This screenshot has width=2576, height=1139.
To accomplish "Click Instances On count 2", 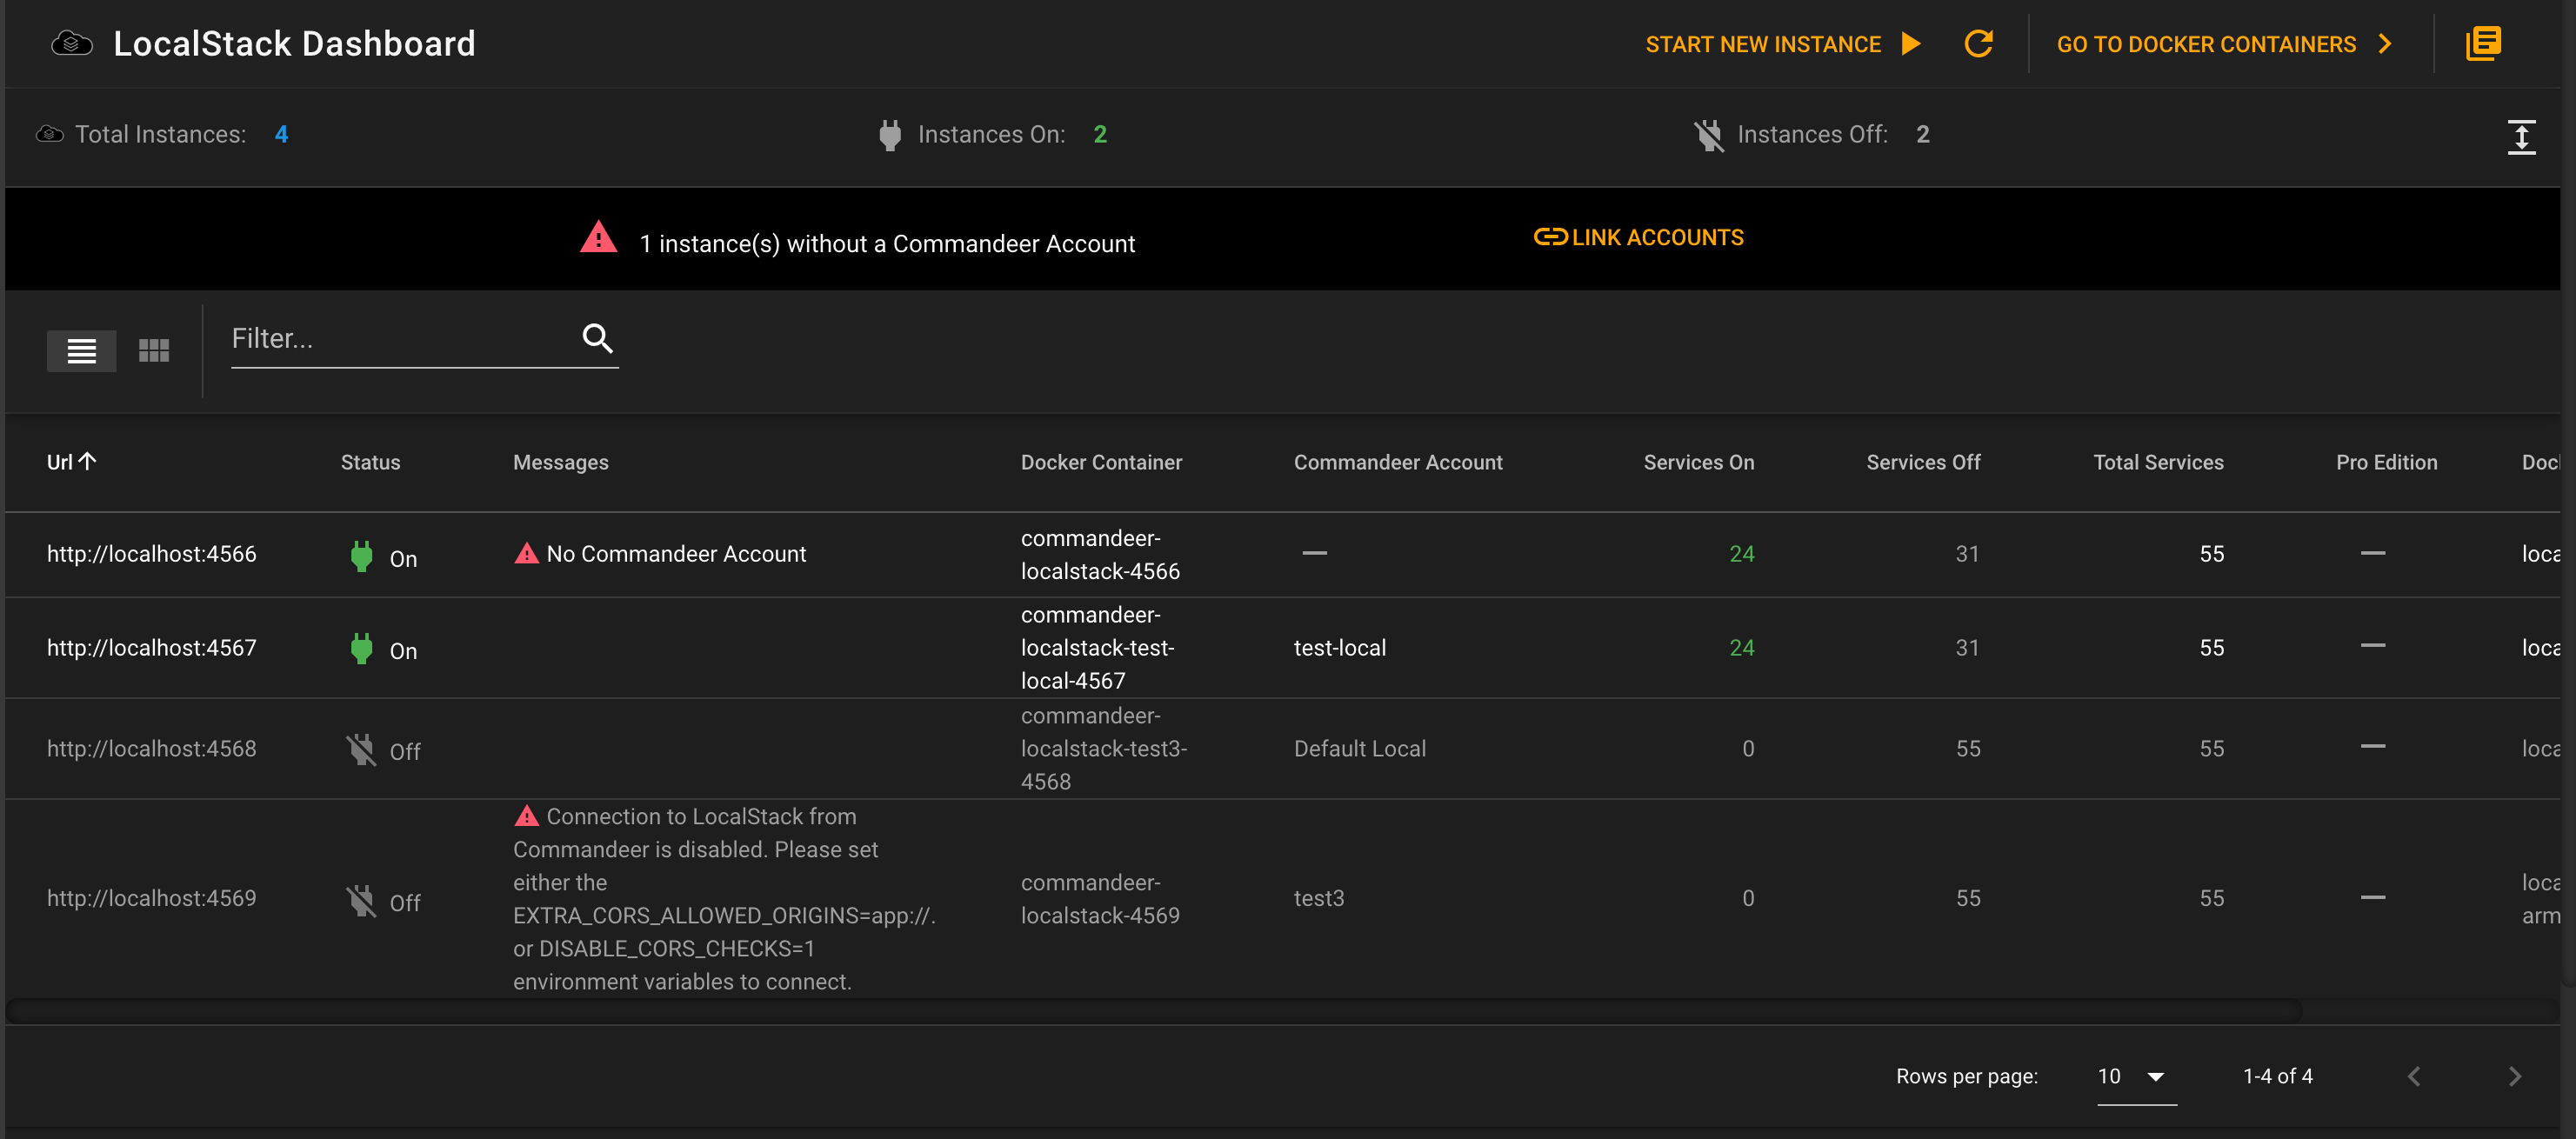I will coord(1100,134).
